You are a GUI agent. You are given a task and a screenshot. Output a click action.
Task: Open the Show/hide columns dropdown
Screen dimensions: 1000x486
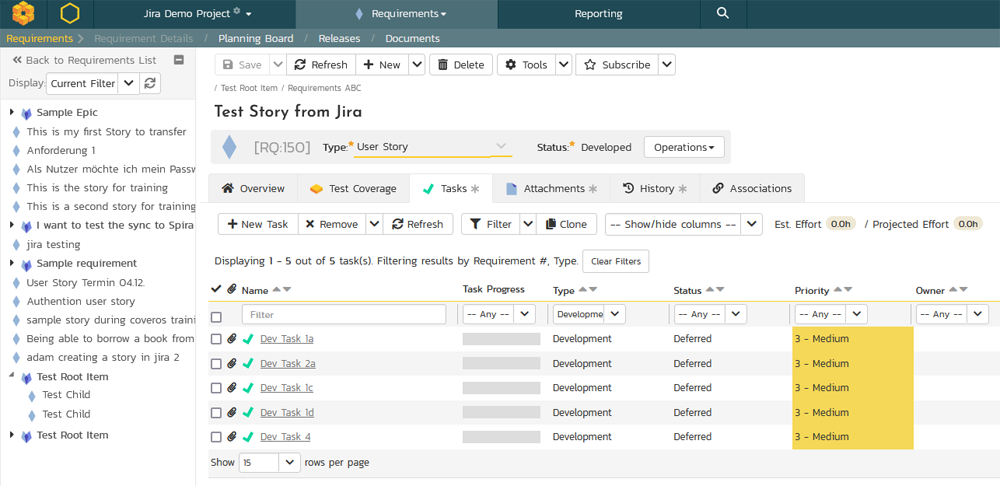[683, 225]
